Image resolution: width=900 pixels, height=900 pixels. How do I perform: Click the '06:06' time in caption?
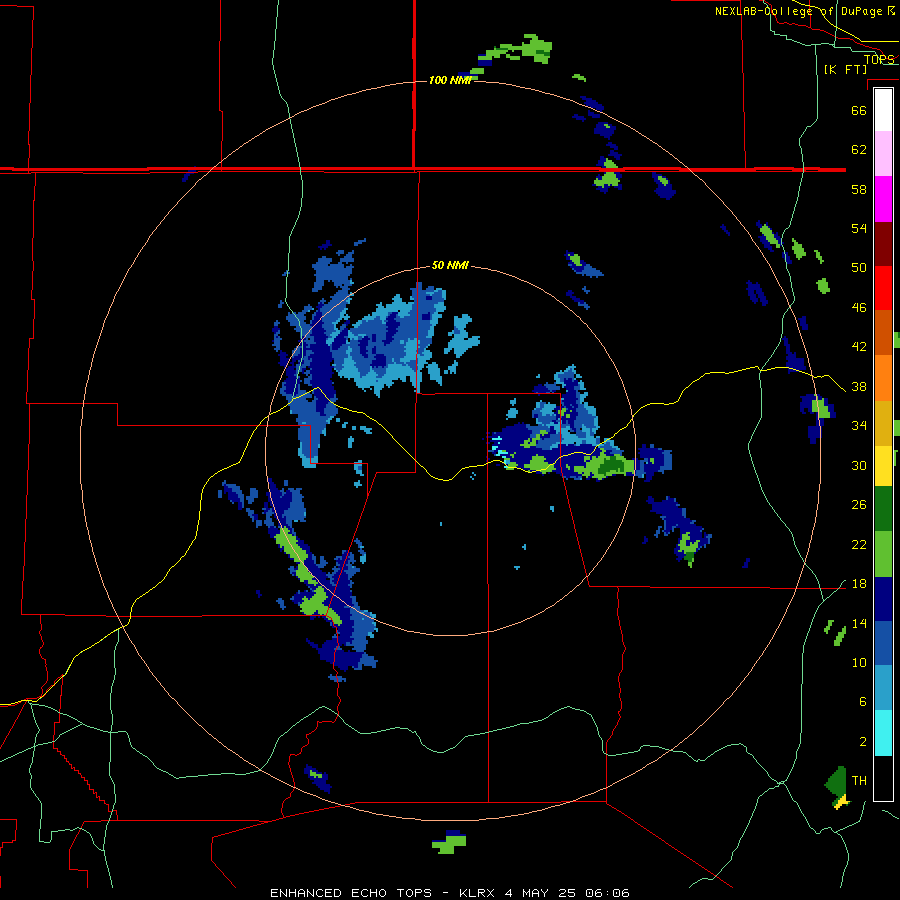pos(607,893)
